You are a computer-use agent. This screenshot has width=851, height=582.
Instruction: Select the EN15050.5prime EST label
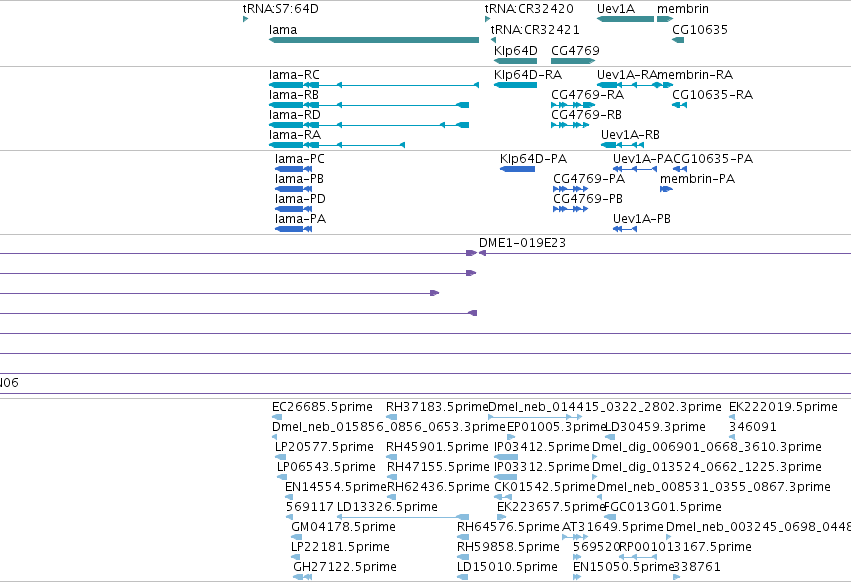(x=624, y=567)
